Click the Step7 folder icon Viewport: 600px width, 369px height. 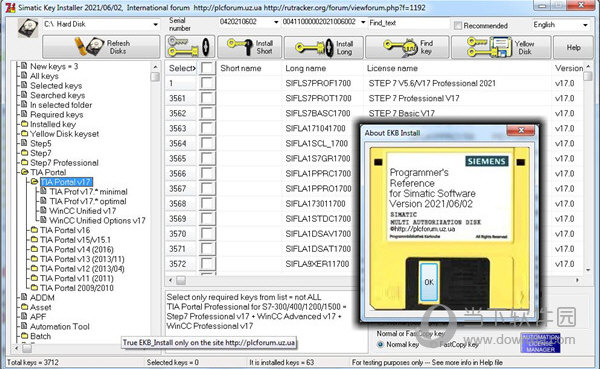pyautogui.click(x=24, y=153)
